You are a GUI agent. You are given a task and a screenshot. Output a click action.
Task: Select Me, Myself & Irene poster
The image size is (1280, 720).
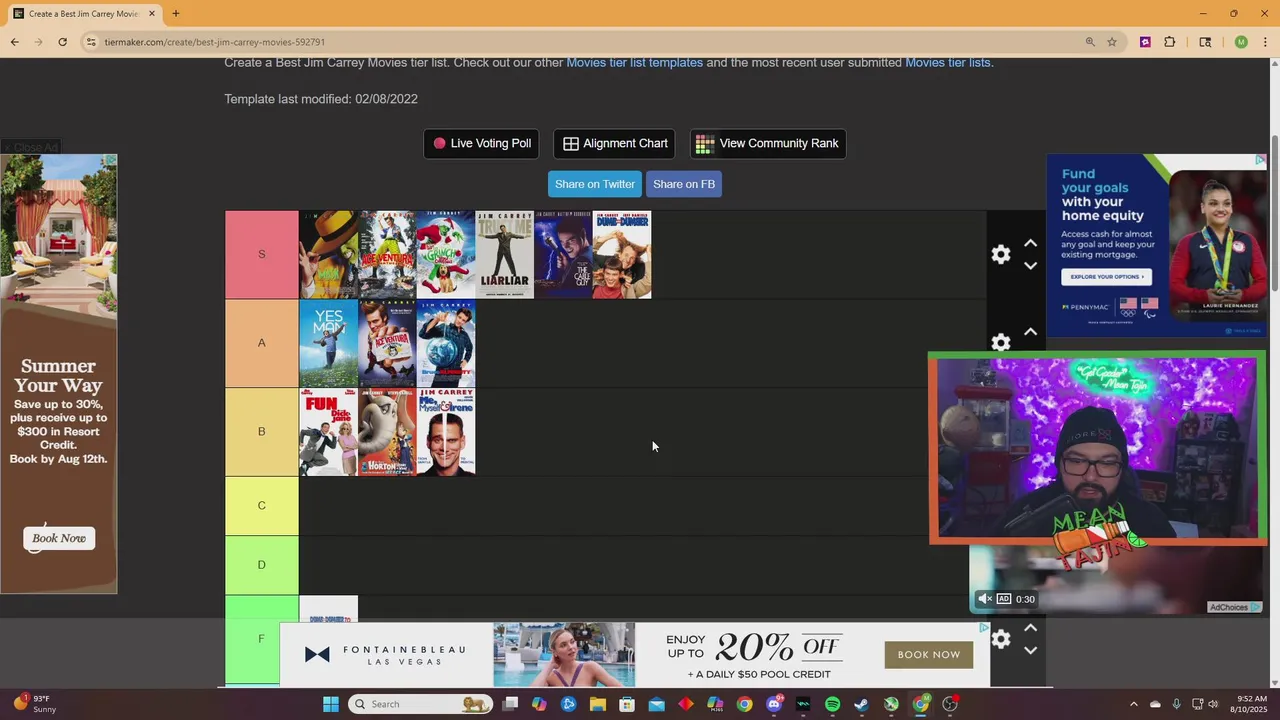point(446,432)
